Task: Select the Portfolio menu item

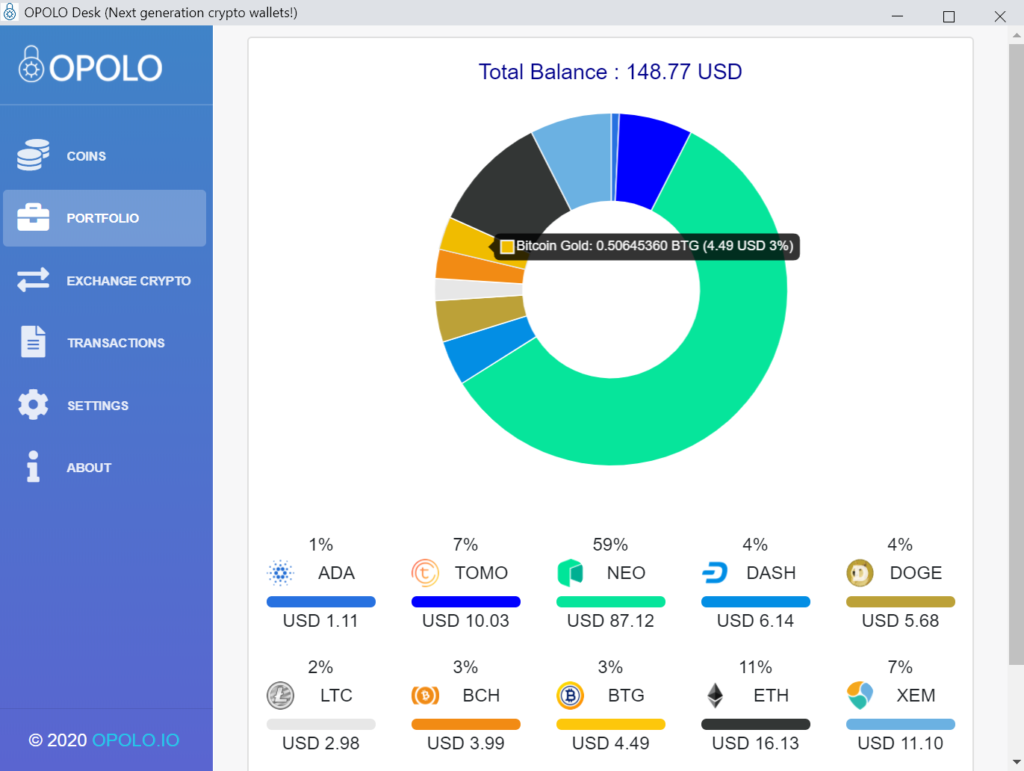Action: pyautogui.click(x=104, y=218)
